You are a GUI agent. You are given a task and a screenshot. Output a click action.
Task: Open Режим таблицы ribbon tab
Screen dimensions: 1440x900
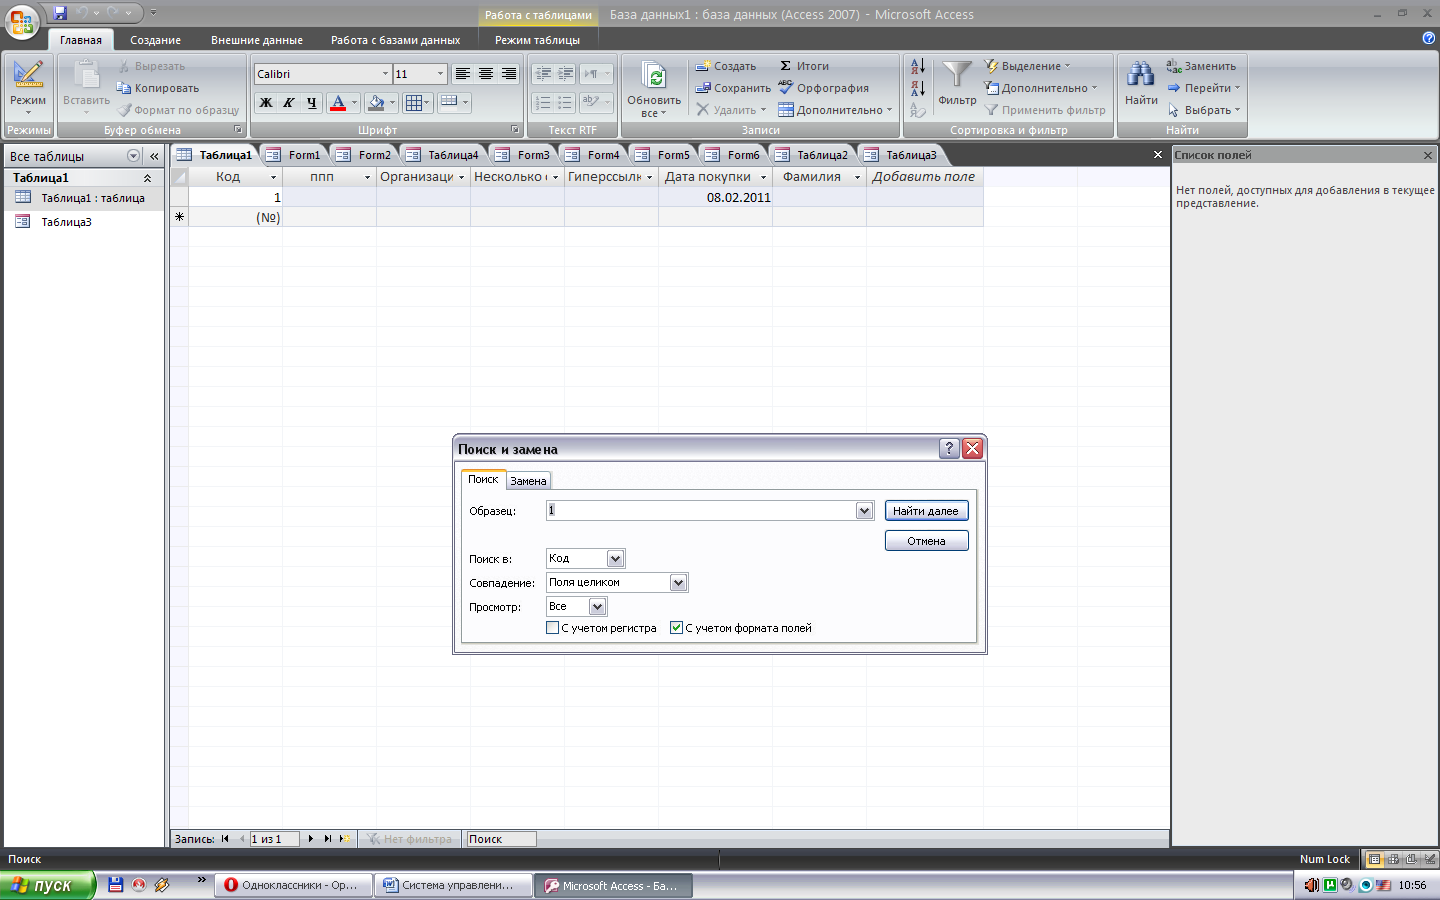click(x=537, y=40)
